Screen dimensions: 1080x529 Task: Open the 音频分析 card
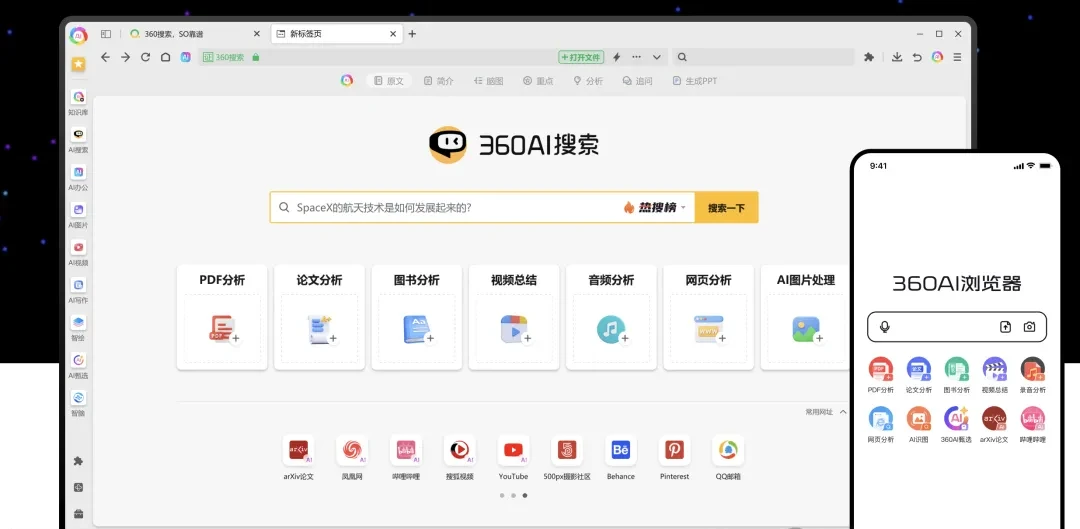(x=611, y=317)
